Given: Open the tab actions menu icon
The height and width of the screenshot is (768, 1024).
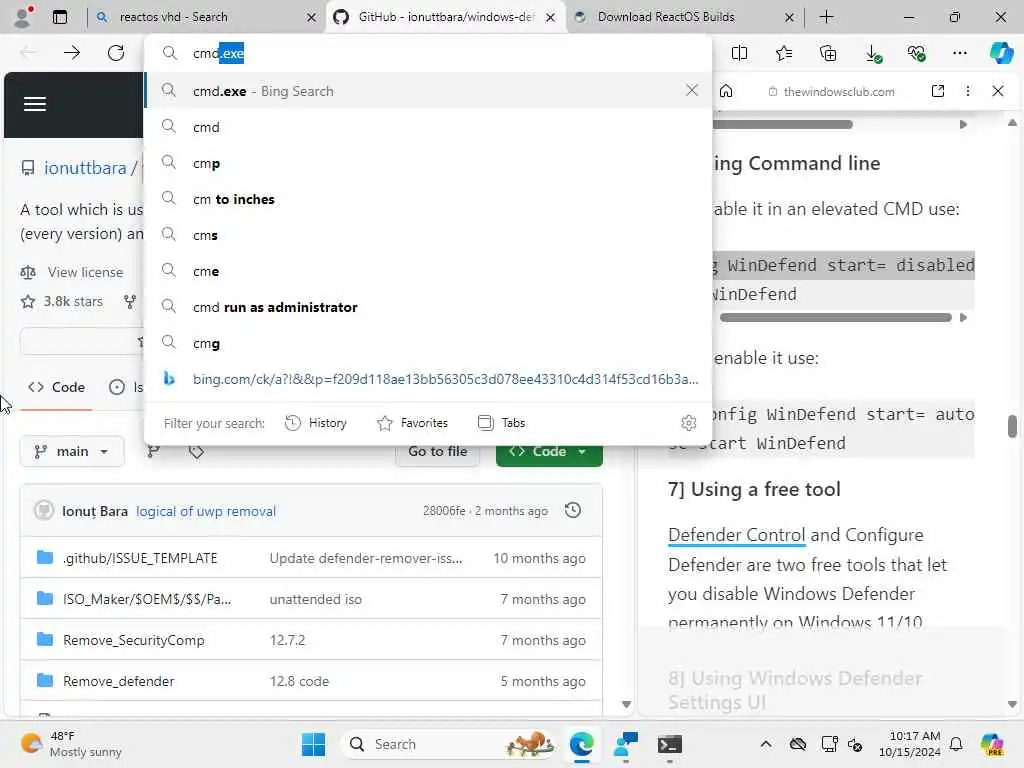Looking at the screenshot, I should (x=60, y=17).
